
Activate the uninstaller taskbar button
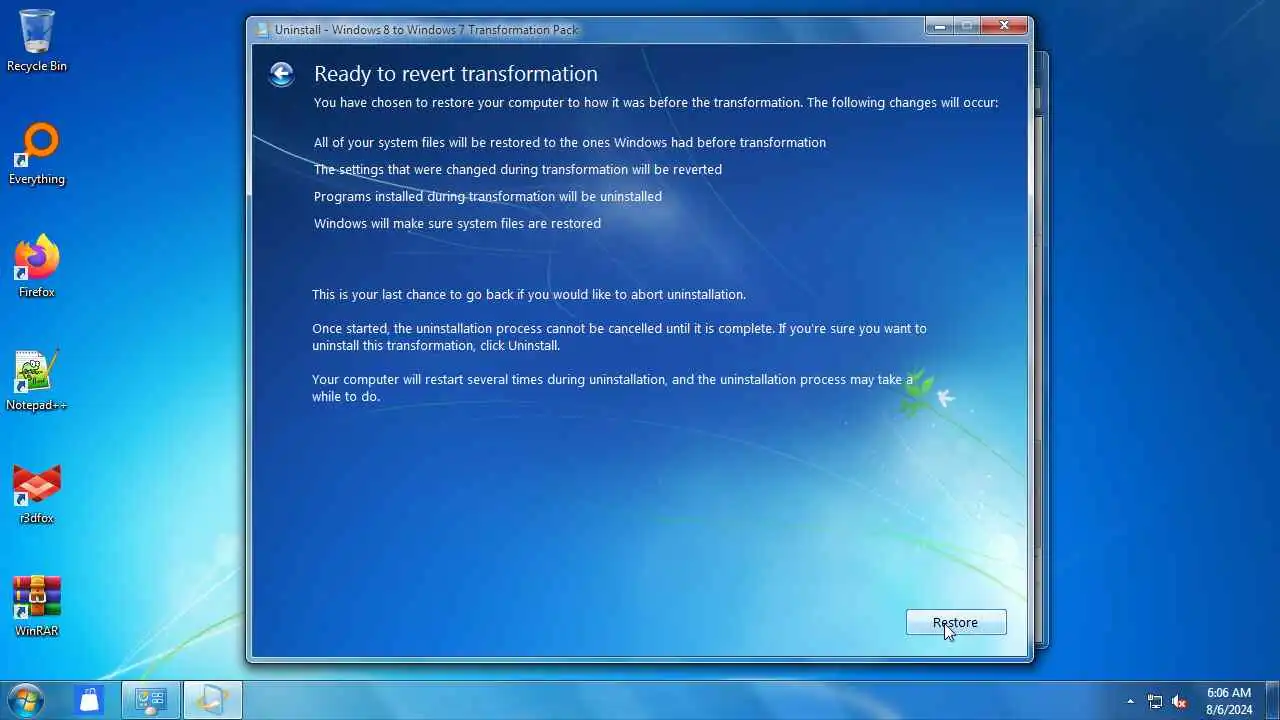click(213, 700)
